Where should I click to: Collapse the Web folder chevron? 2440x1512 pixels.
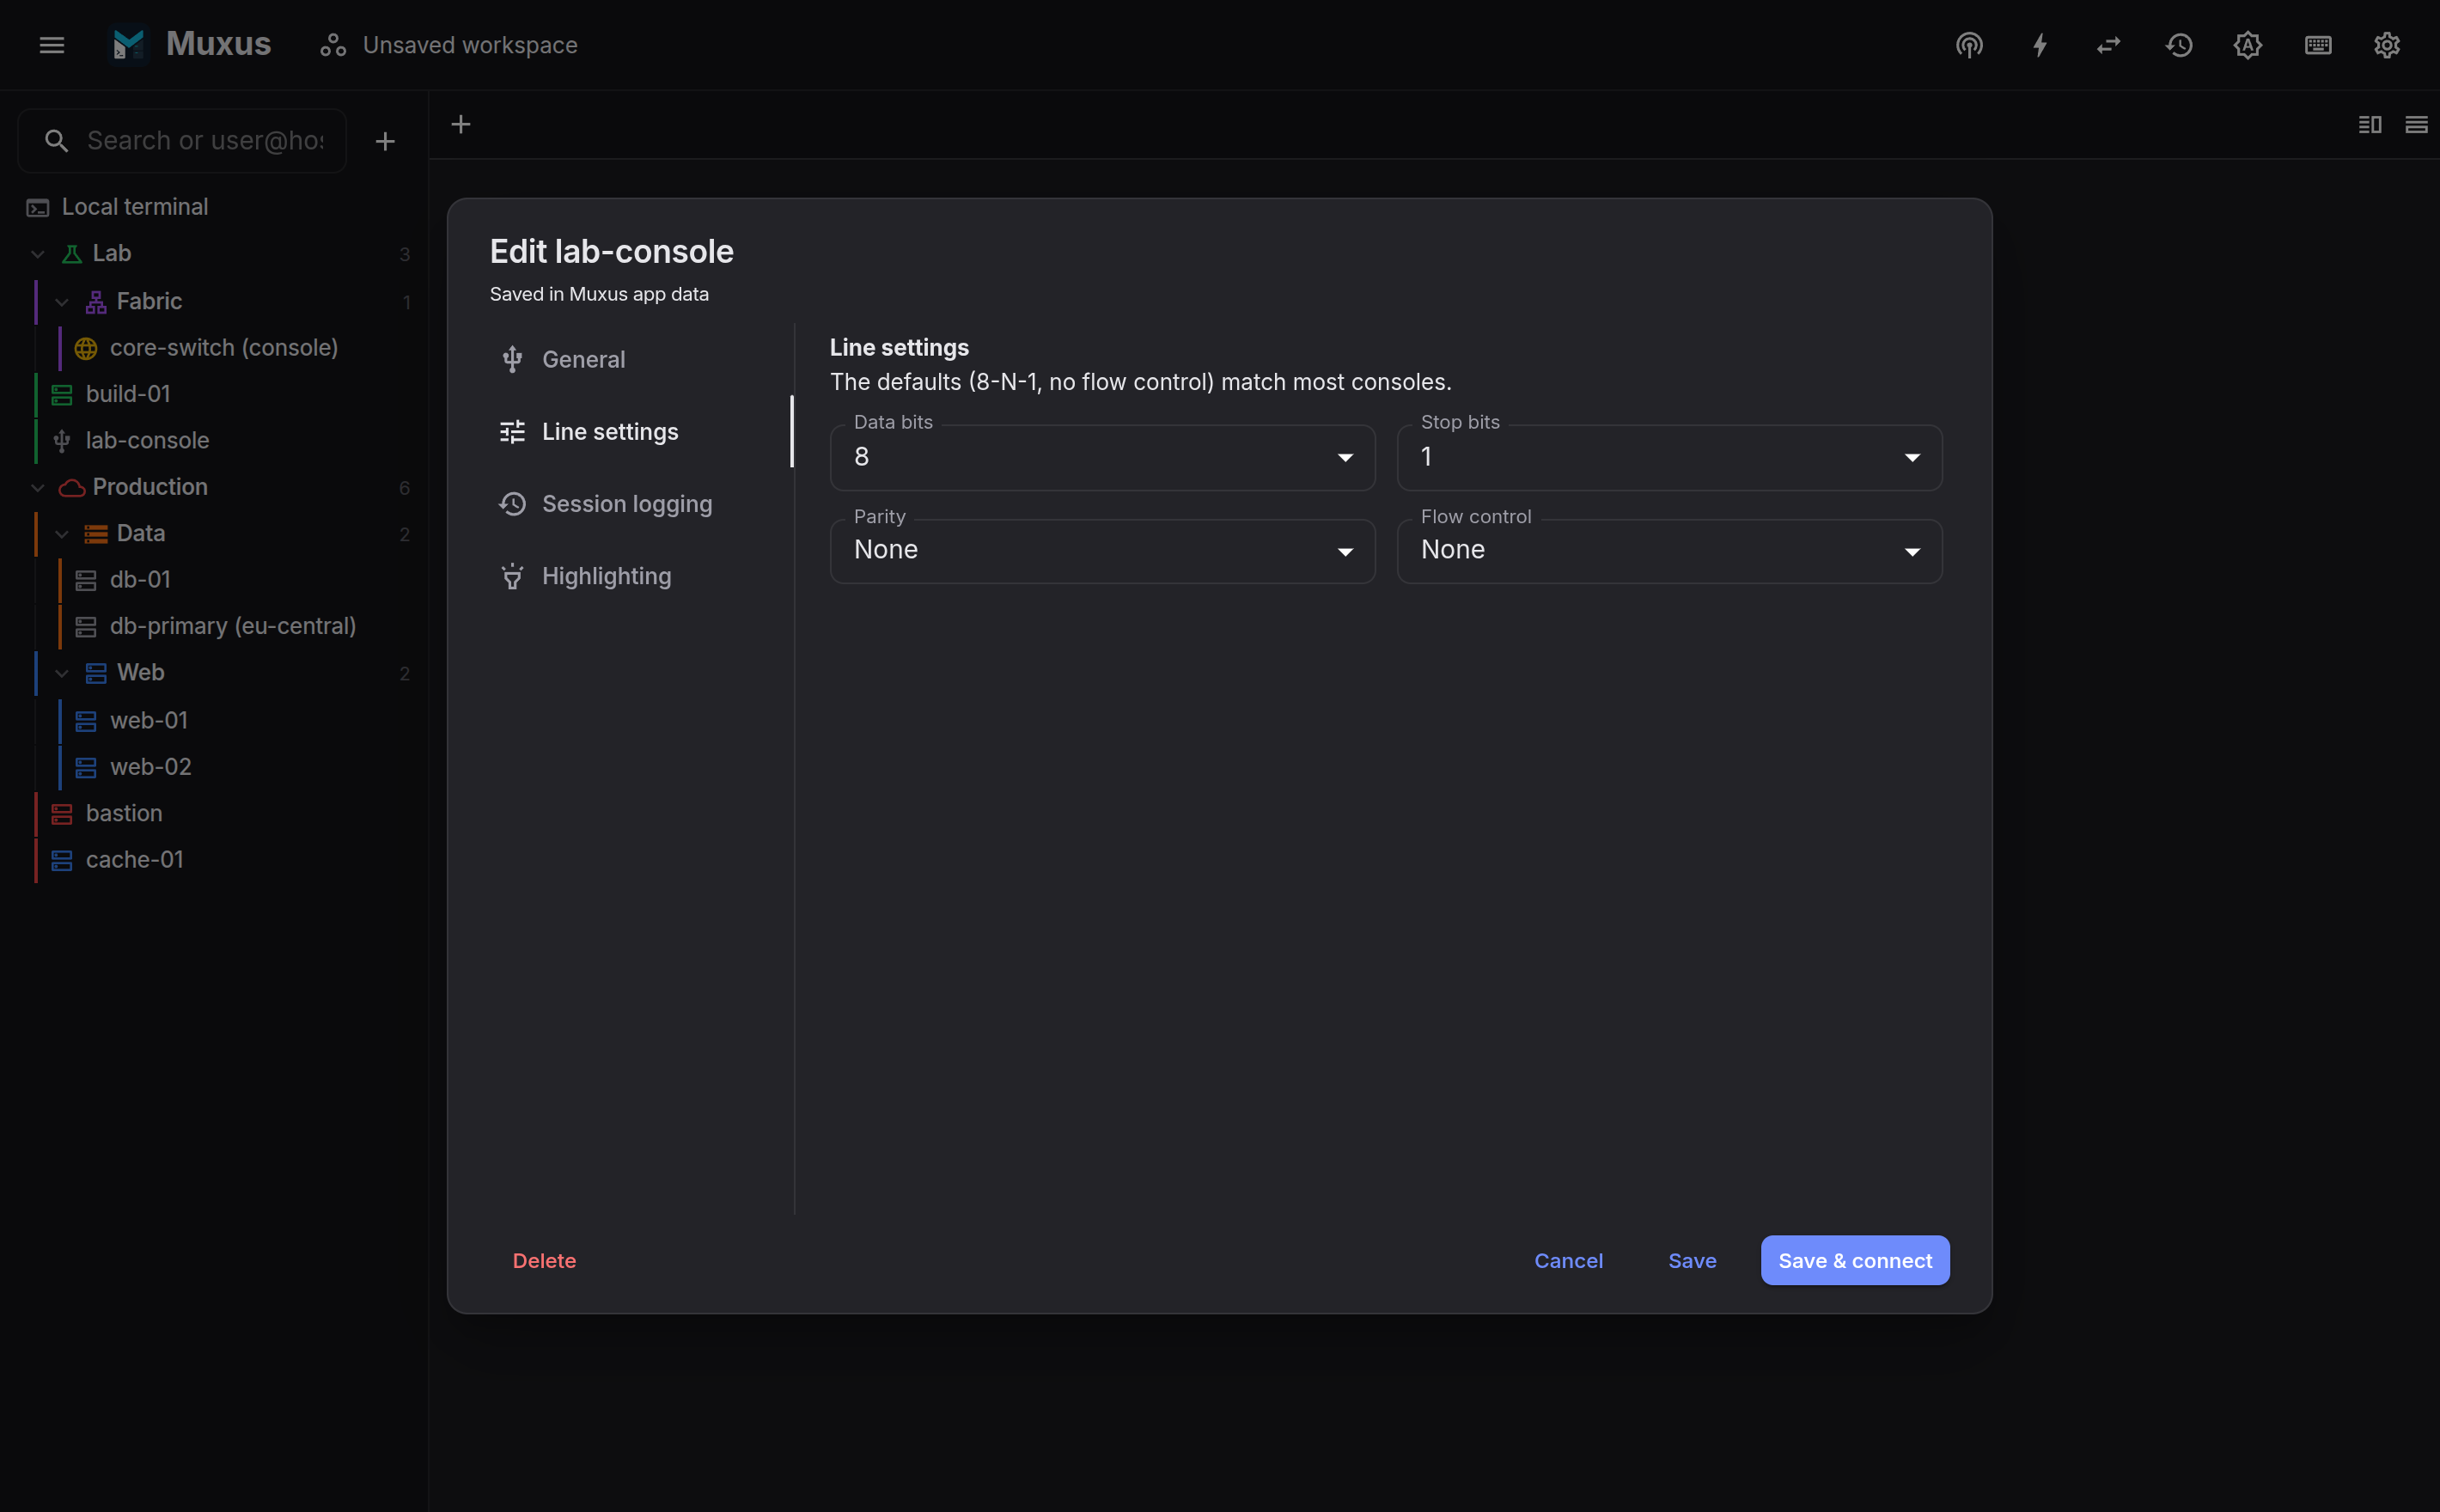point(62,673)
